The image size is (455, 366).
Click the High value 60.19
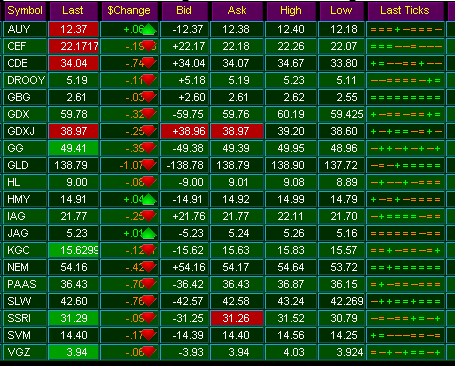coord(291,114)
